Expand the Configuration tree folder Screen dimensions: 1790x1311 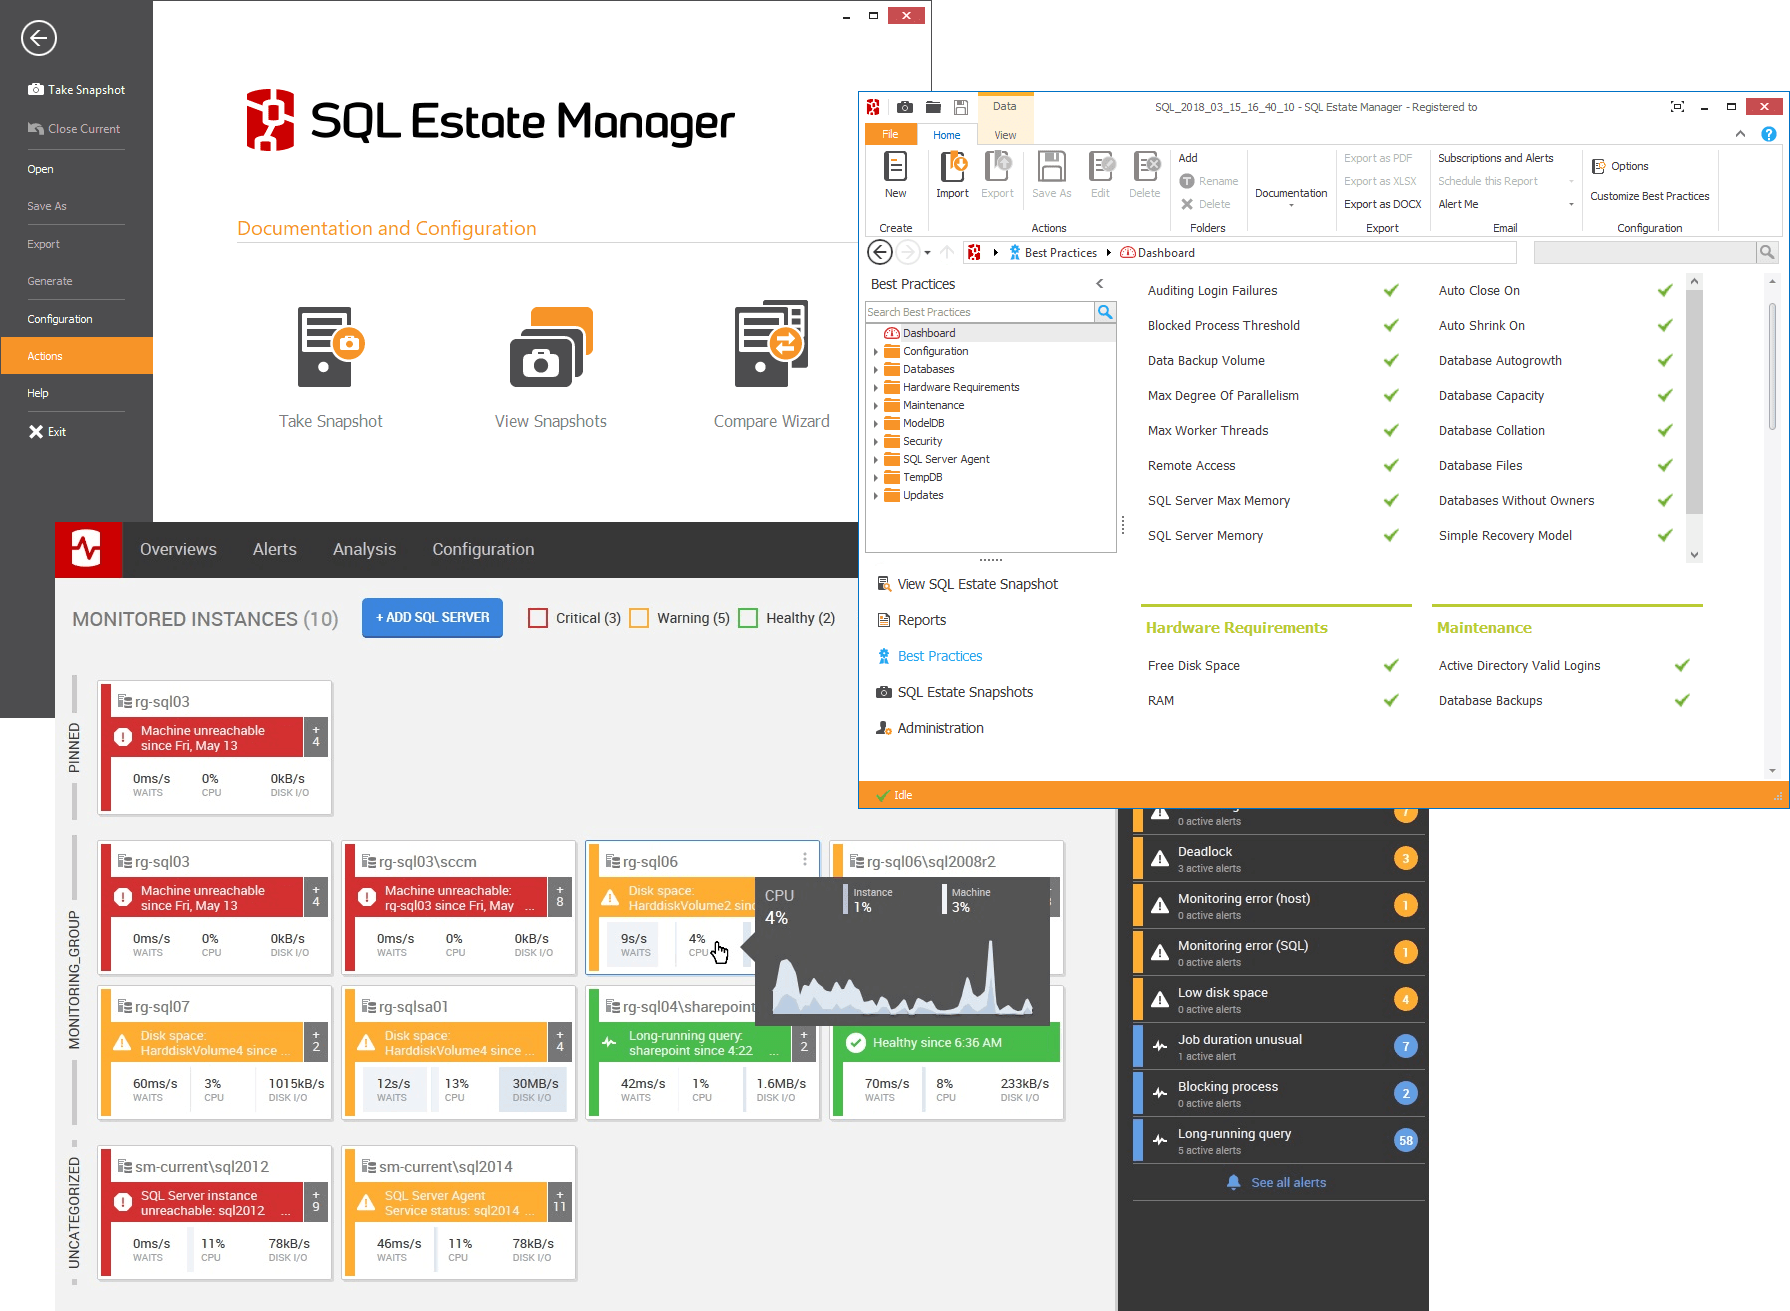coord(876,352)
